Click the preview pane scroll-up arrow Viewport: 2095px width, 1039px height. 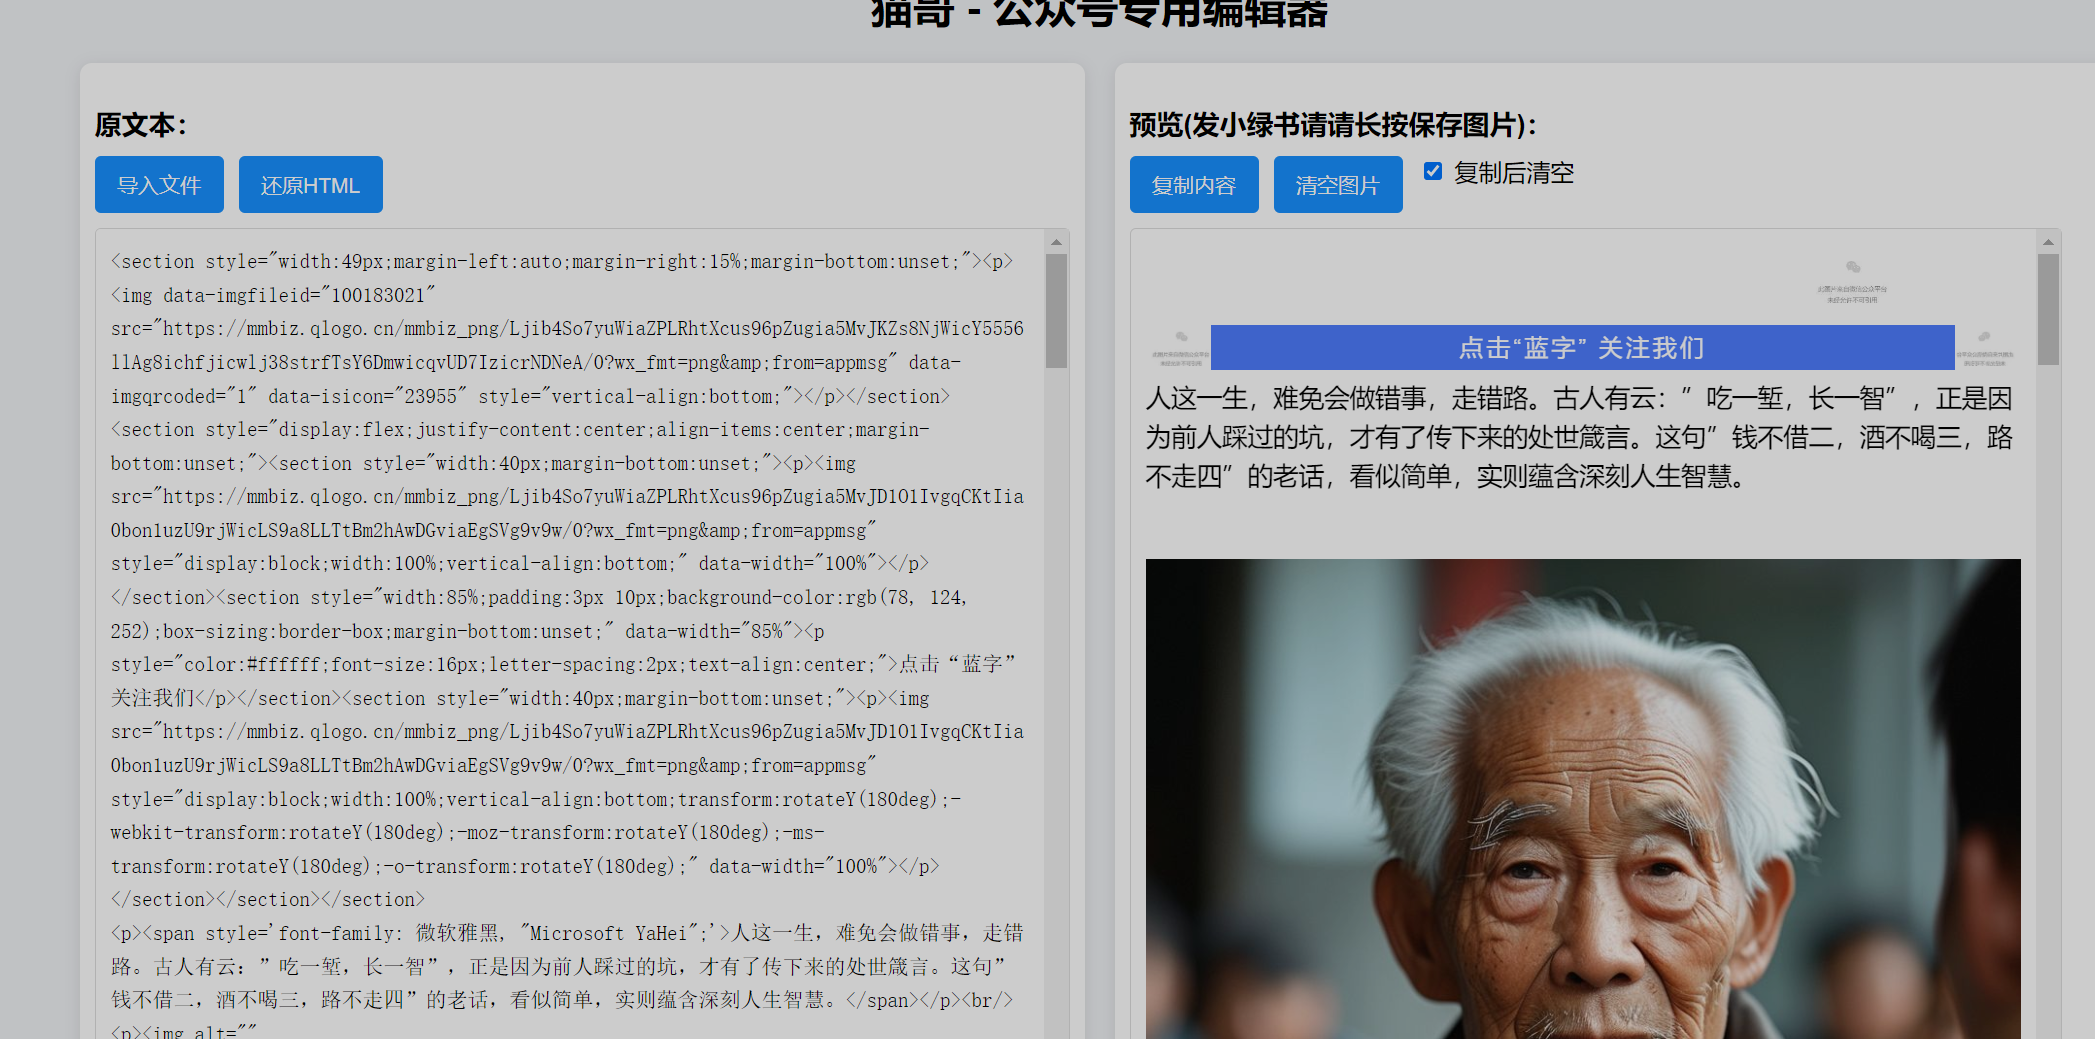[2048, 241]
